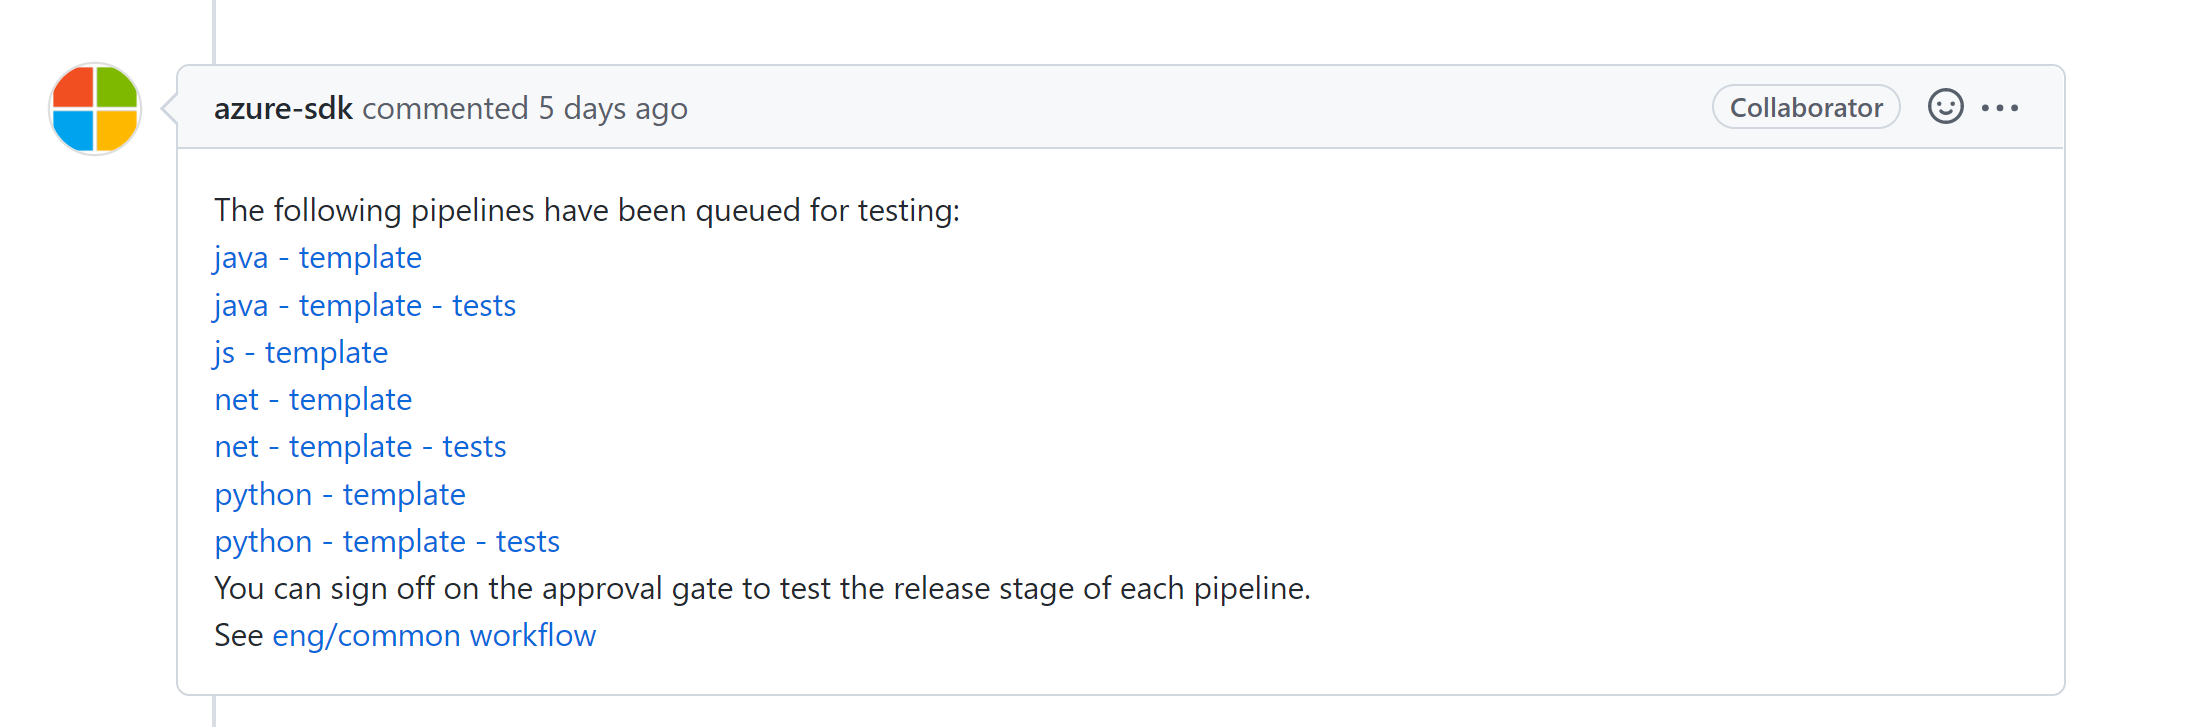Expand the options menu beside the reaction icon

click(x=2000, y=106)
